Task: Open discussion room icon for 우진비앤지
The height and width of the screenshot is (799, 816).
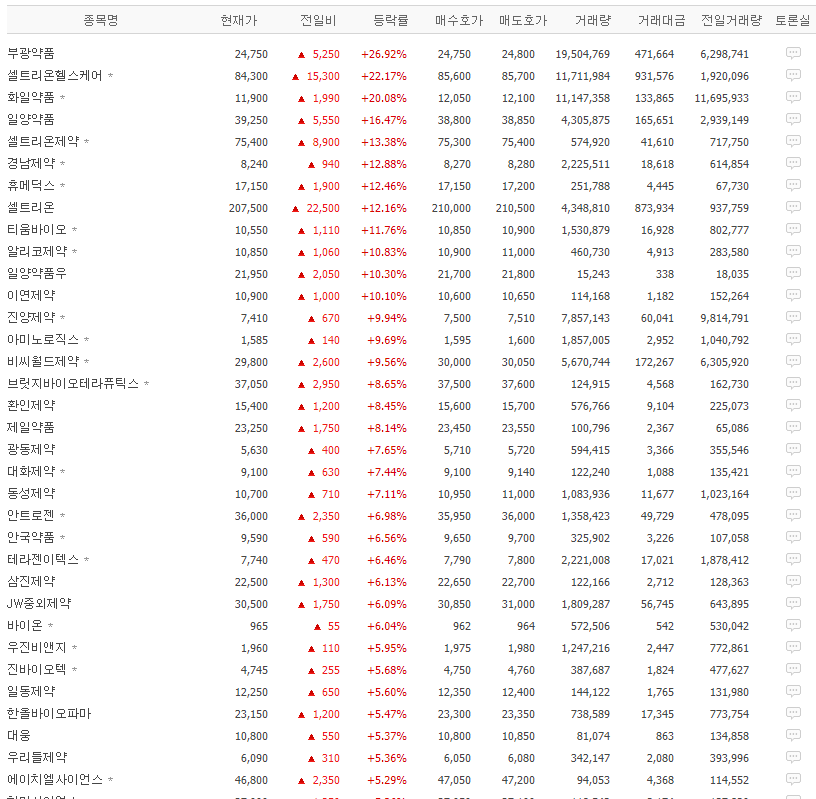Action: tap(793, 647)
